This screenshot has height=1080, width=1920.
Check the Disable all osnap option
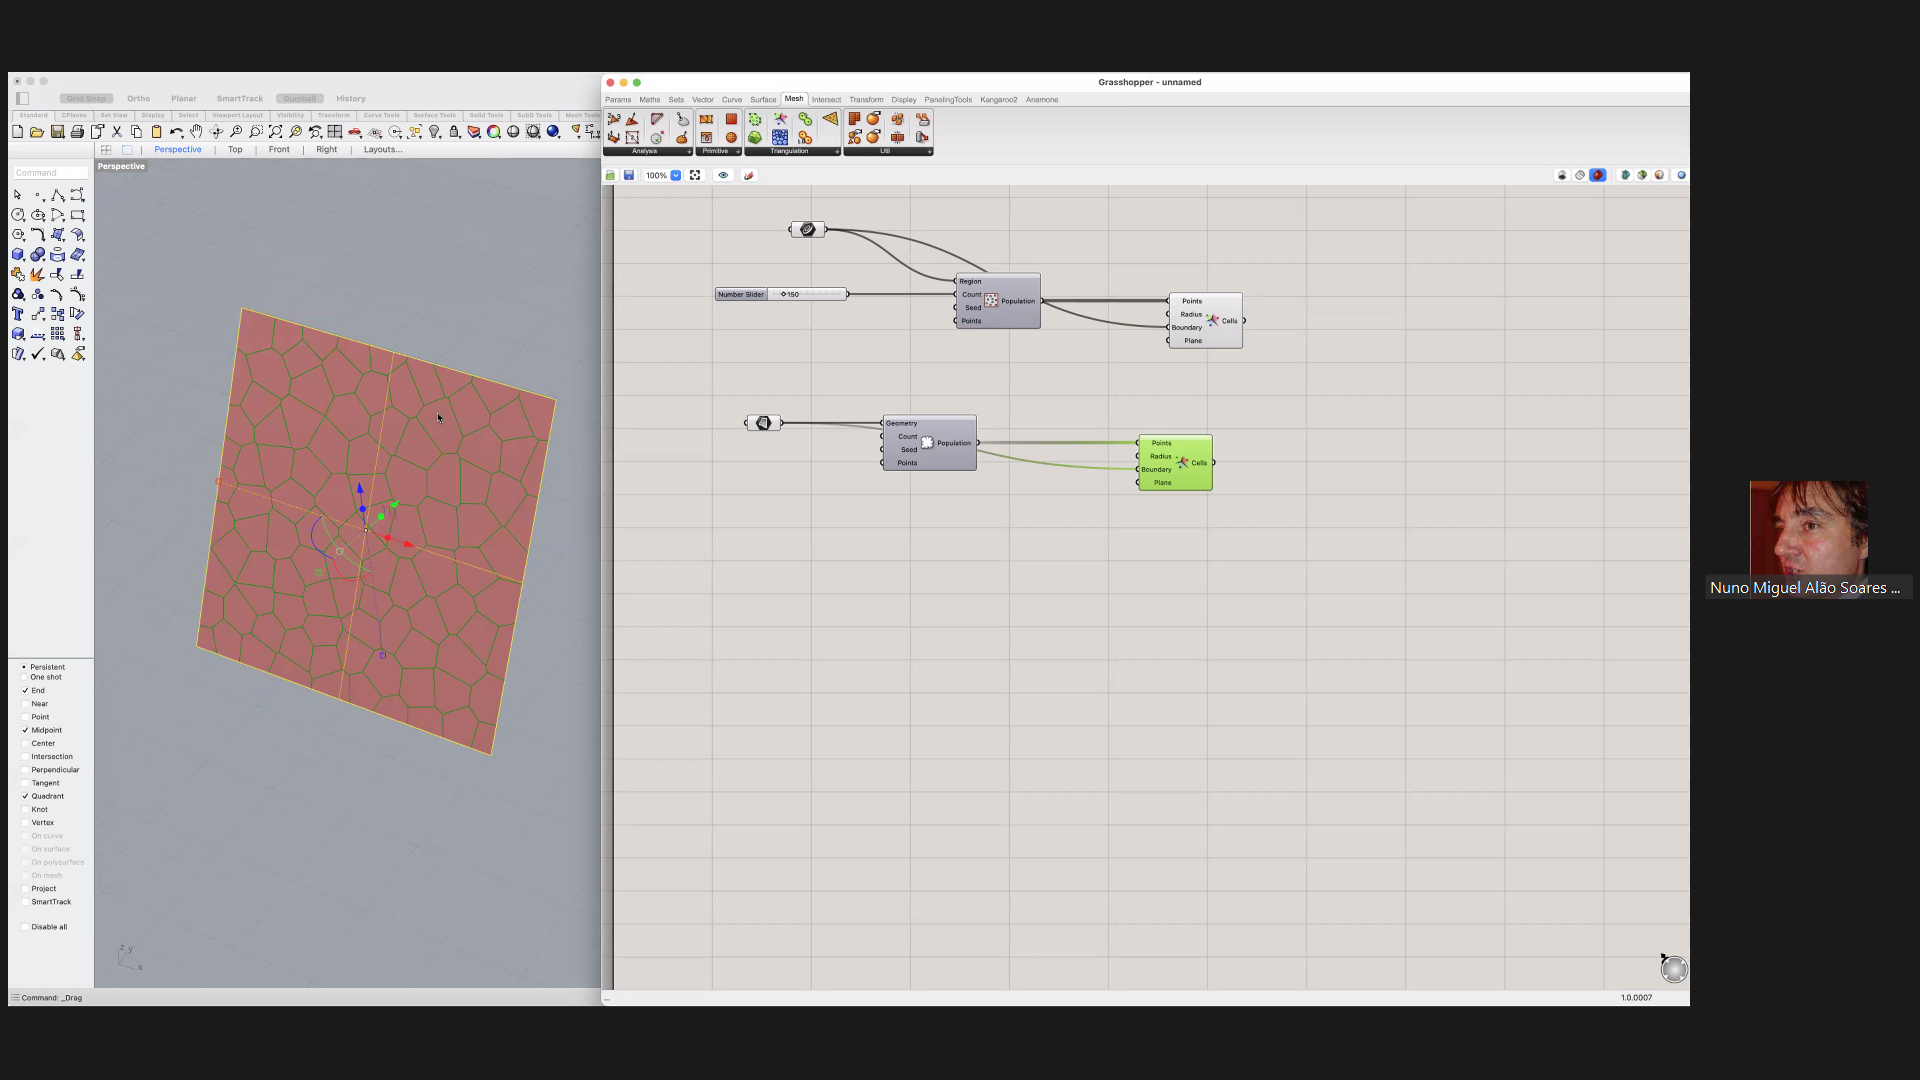tap(25, 927)
